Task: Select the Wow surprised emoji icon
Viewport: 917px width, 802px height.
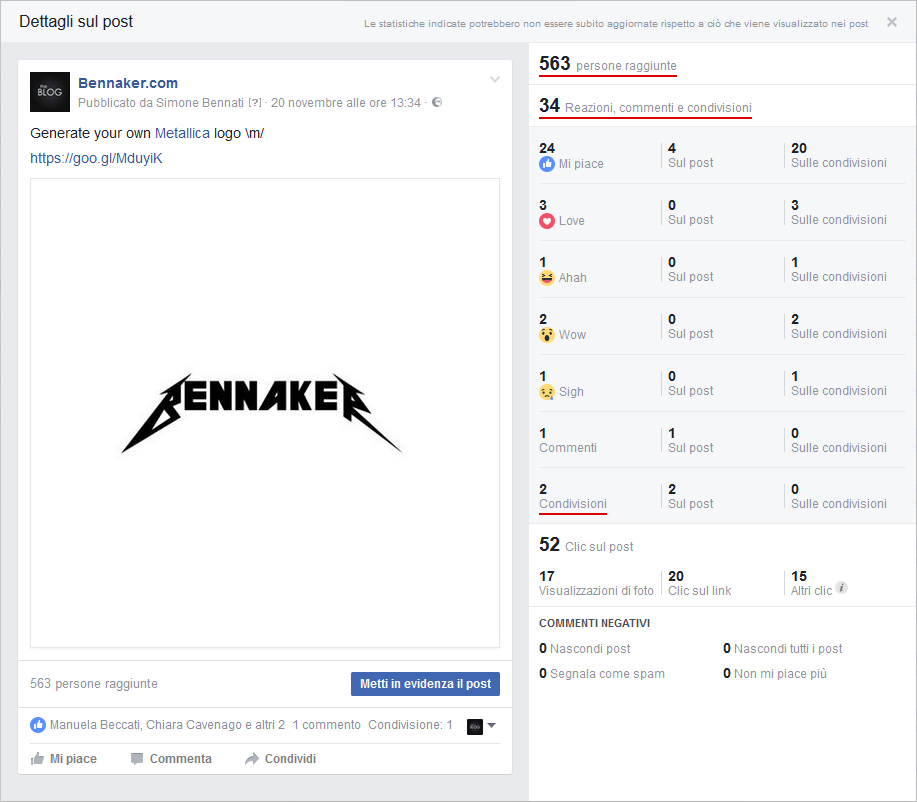Action: pyautogui.click(x=547, y=333)
